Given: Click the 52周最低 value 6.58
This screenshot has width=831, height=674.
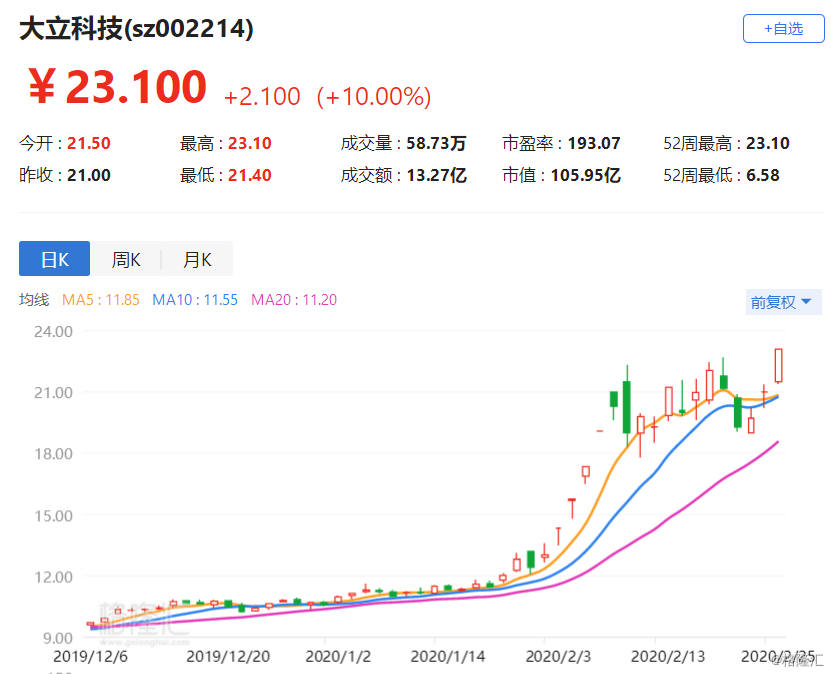Looking at the screenshot, I should pyautogui.click(x=763, y=175).
